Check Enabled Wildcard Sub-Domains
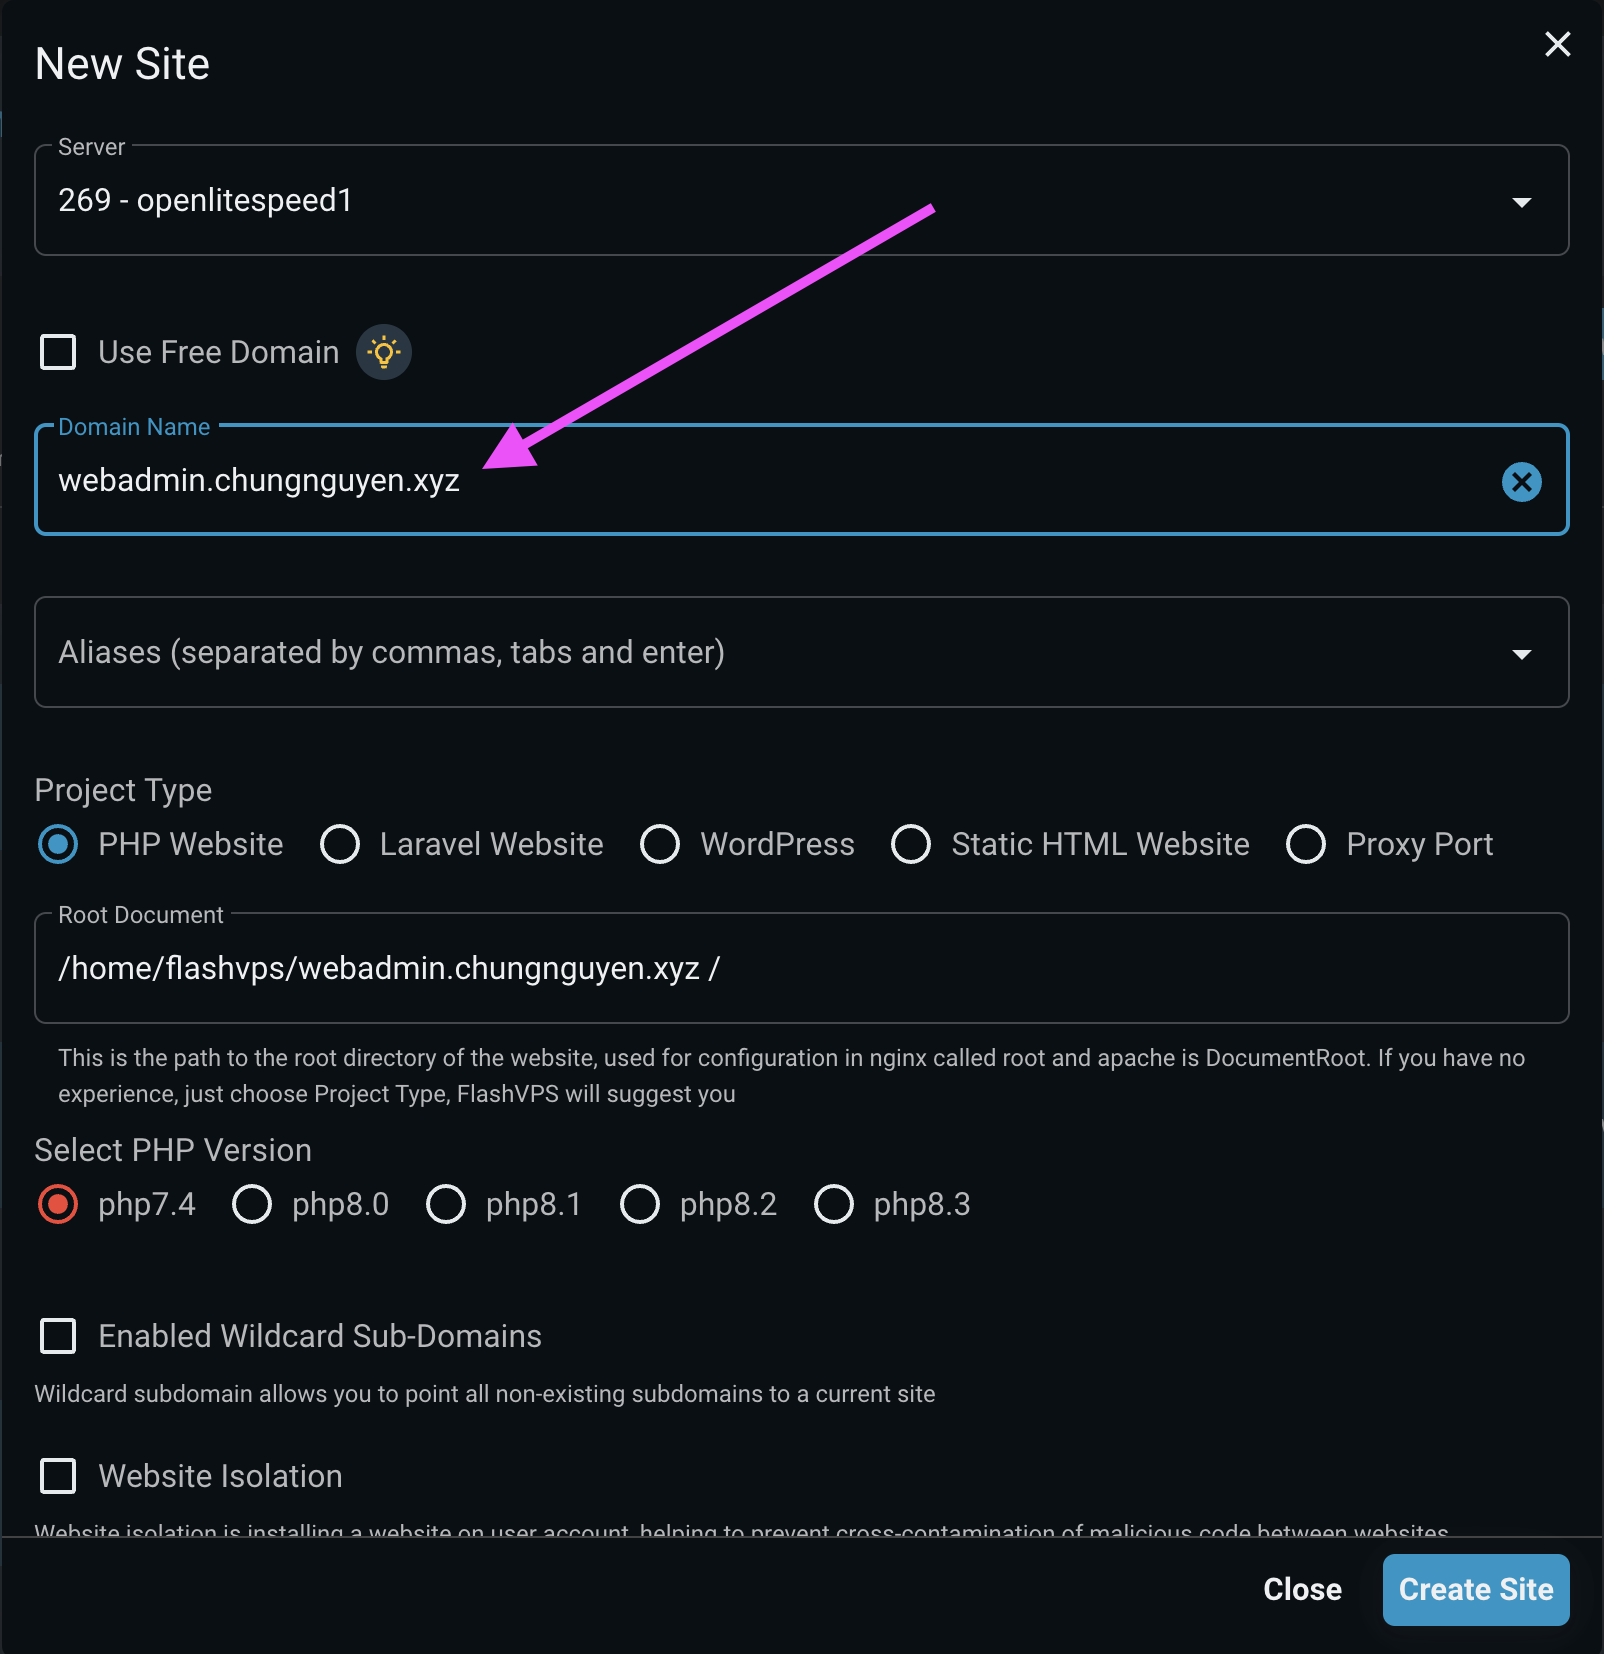This screenshot has height=1654, width=1604. tap(58, 1336)
